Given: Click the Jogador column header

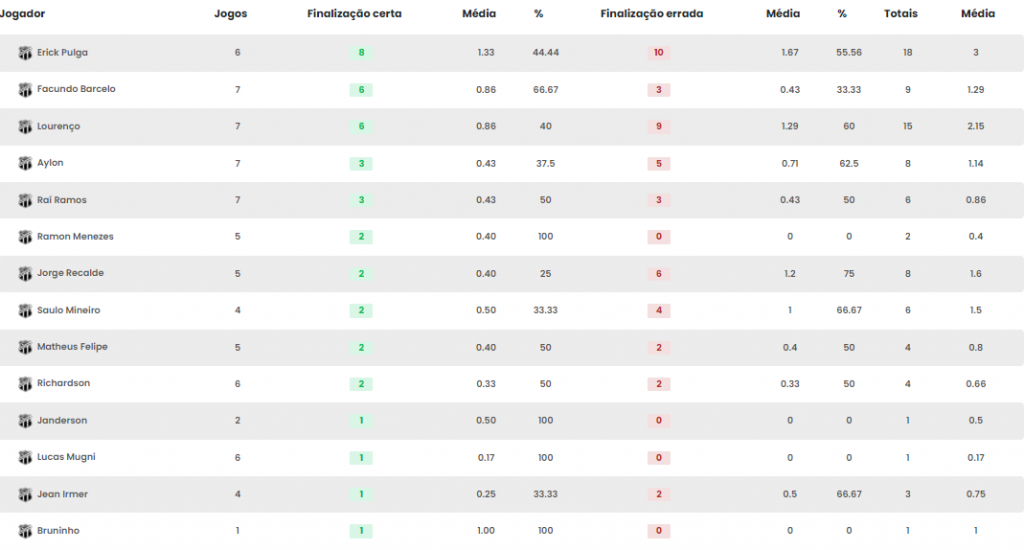Looking at the screenshot, I should (22, 14).
